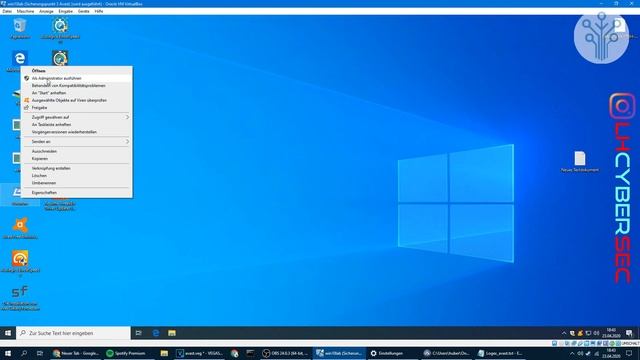Click the host taskbar clock

pyautogui.click(x=611, y=353)
